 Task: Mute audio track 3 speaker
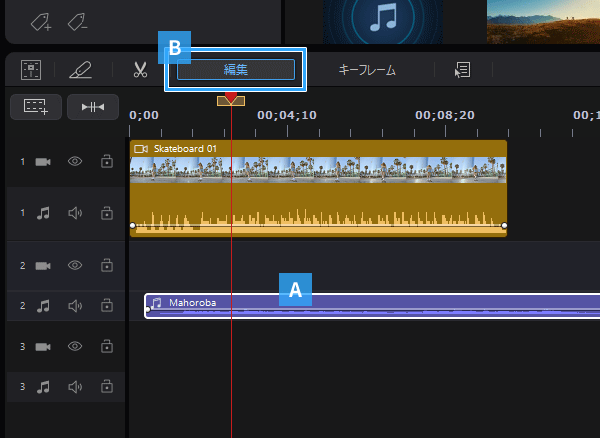75,387
